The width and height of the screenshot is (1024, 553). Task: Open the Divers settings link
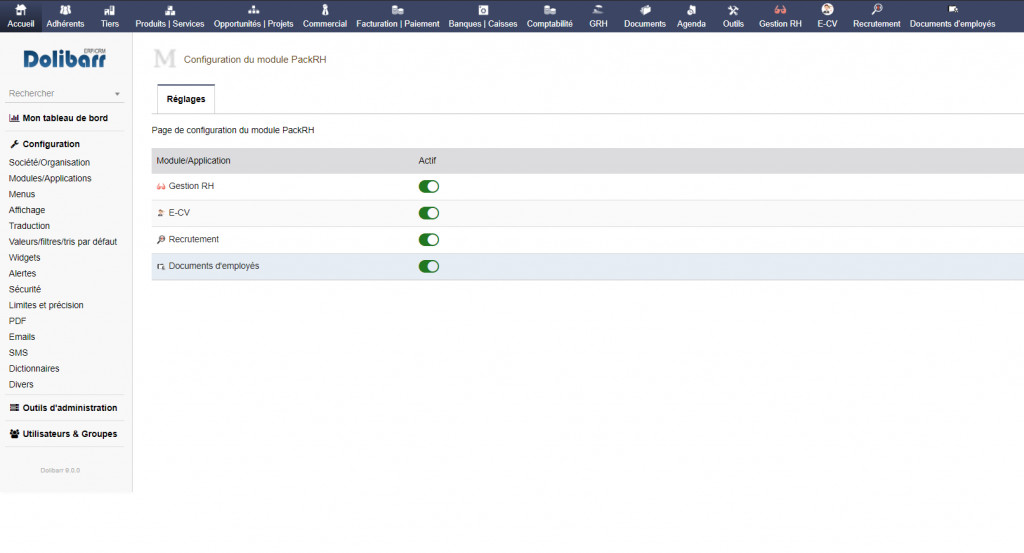[x=21, y=385]
